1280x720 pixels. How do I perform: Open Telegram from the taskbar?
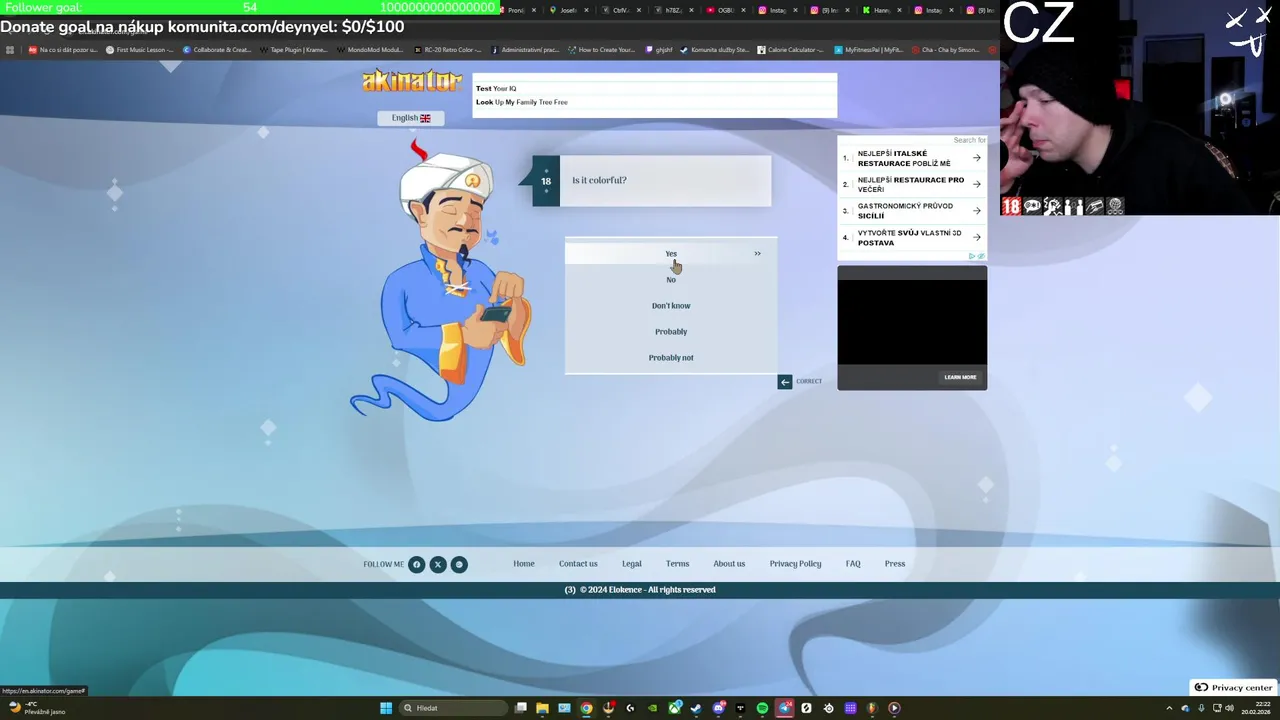tap(785, 708)
